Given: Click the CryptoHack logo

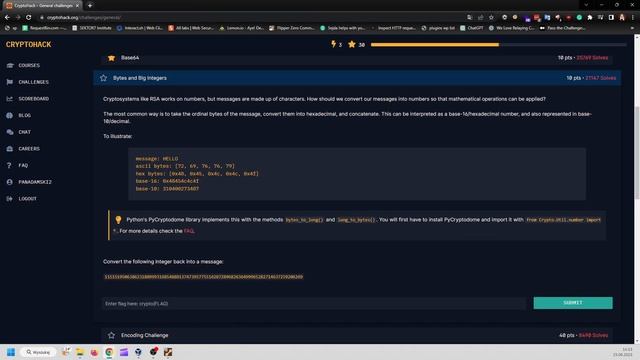Looking at the screenshot, I should coord(29,44).
